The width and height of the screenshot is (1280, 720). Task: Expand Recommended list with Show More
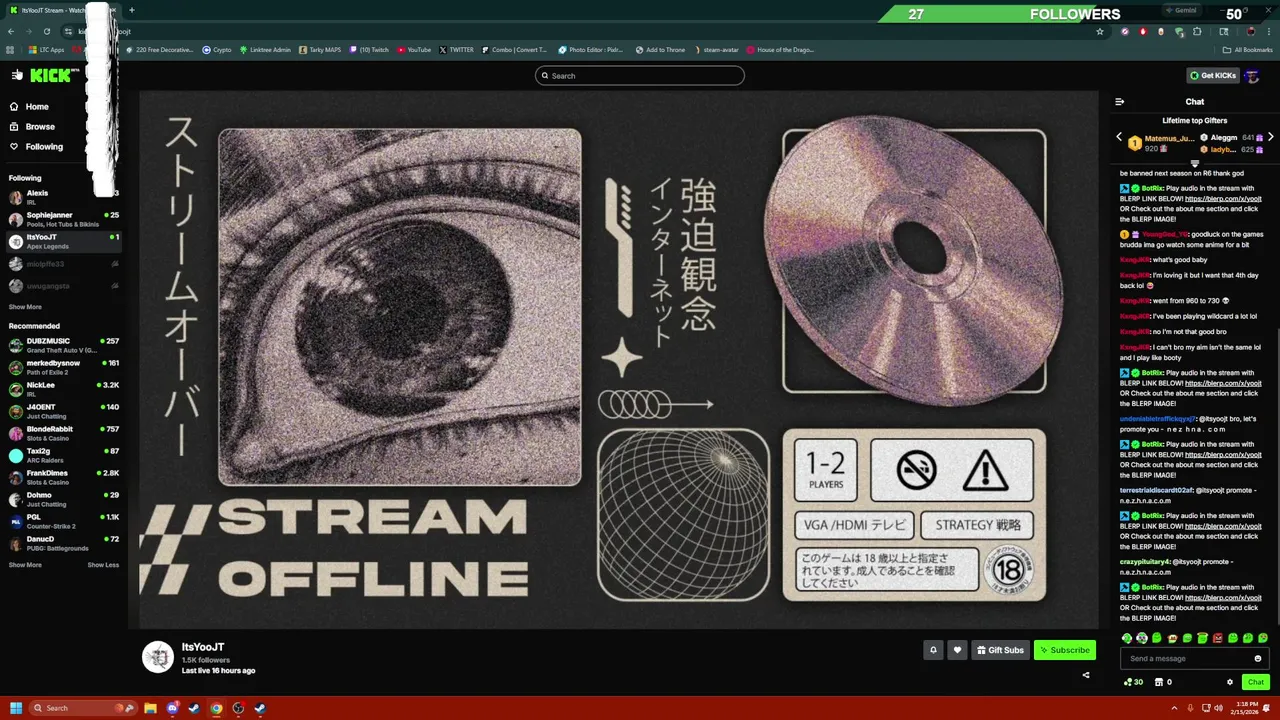point(25,565)
